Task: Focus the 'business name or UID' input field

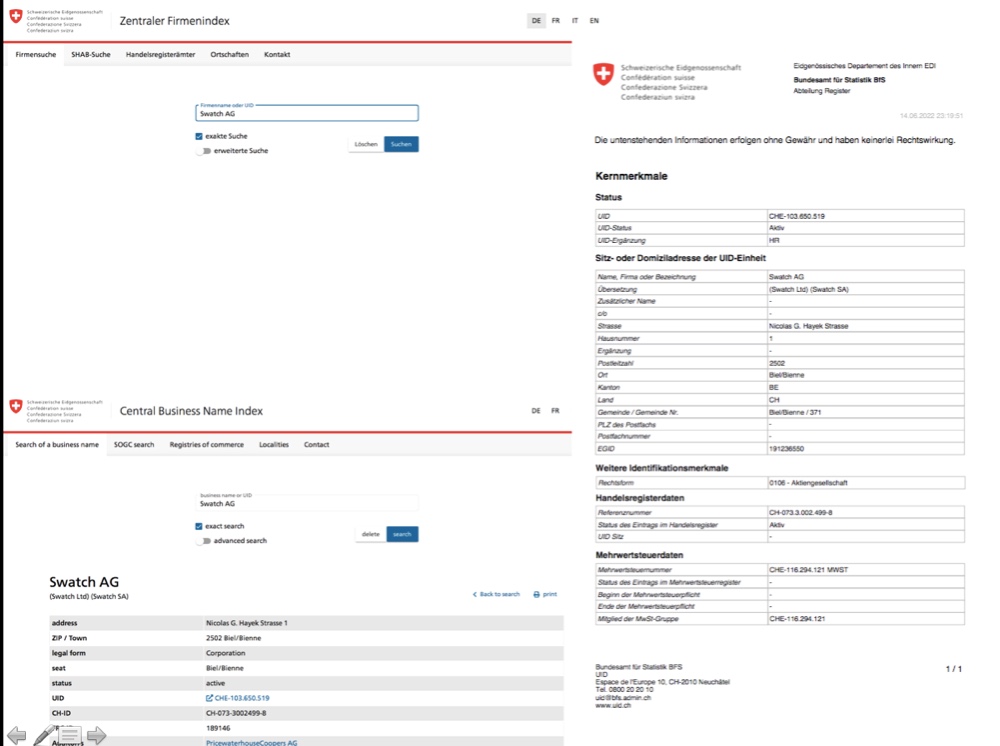Action: point(307,503)
